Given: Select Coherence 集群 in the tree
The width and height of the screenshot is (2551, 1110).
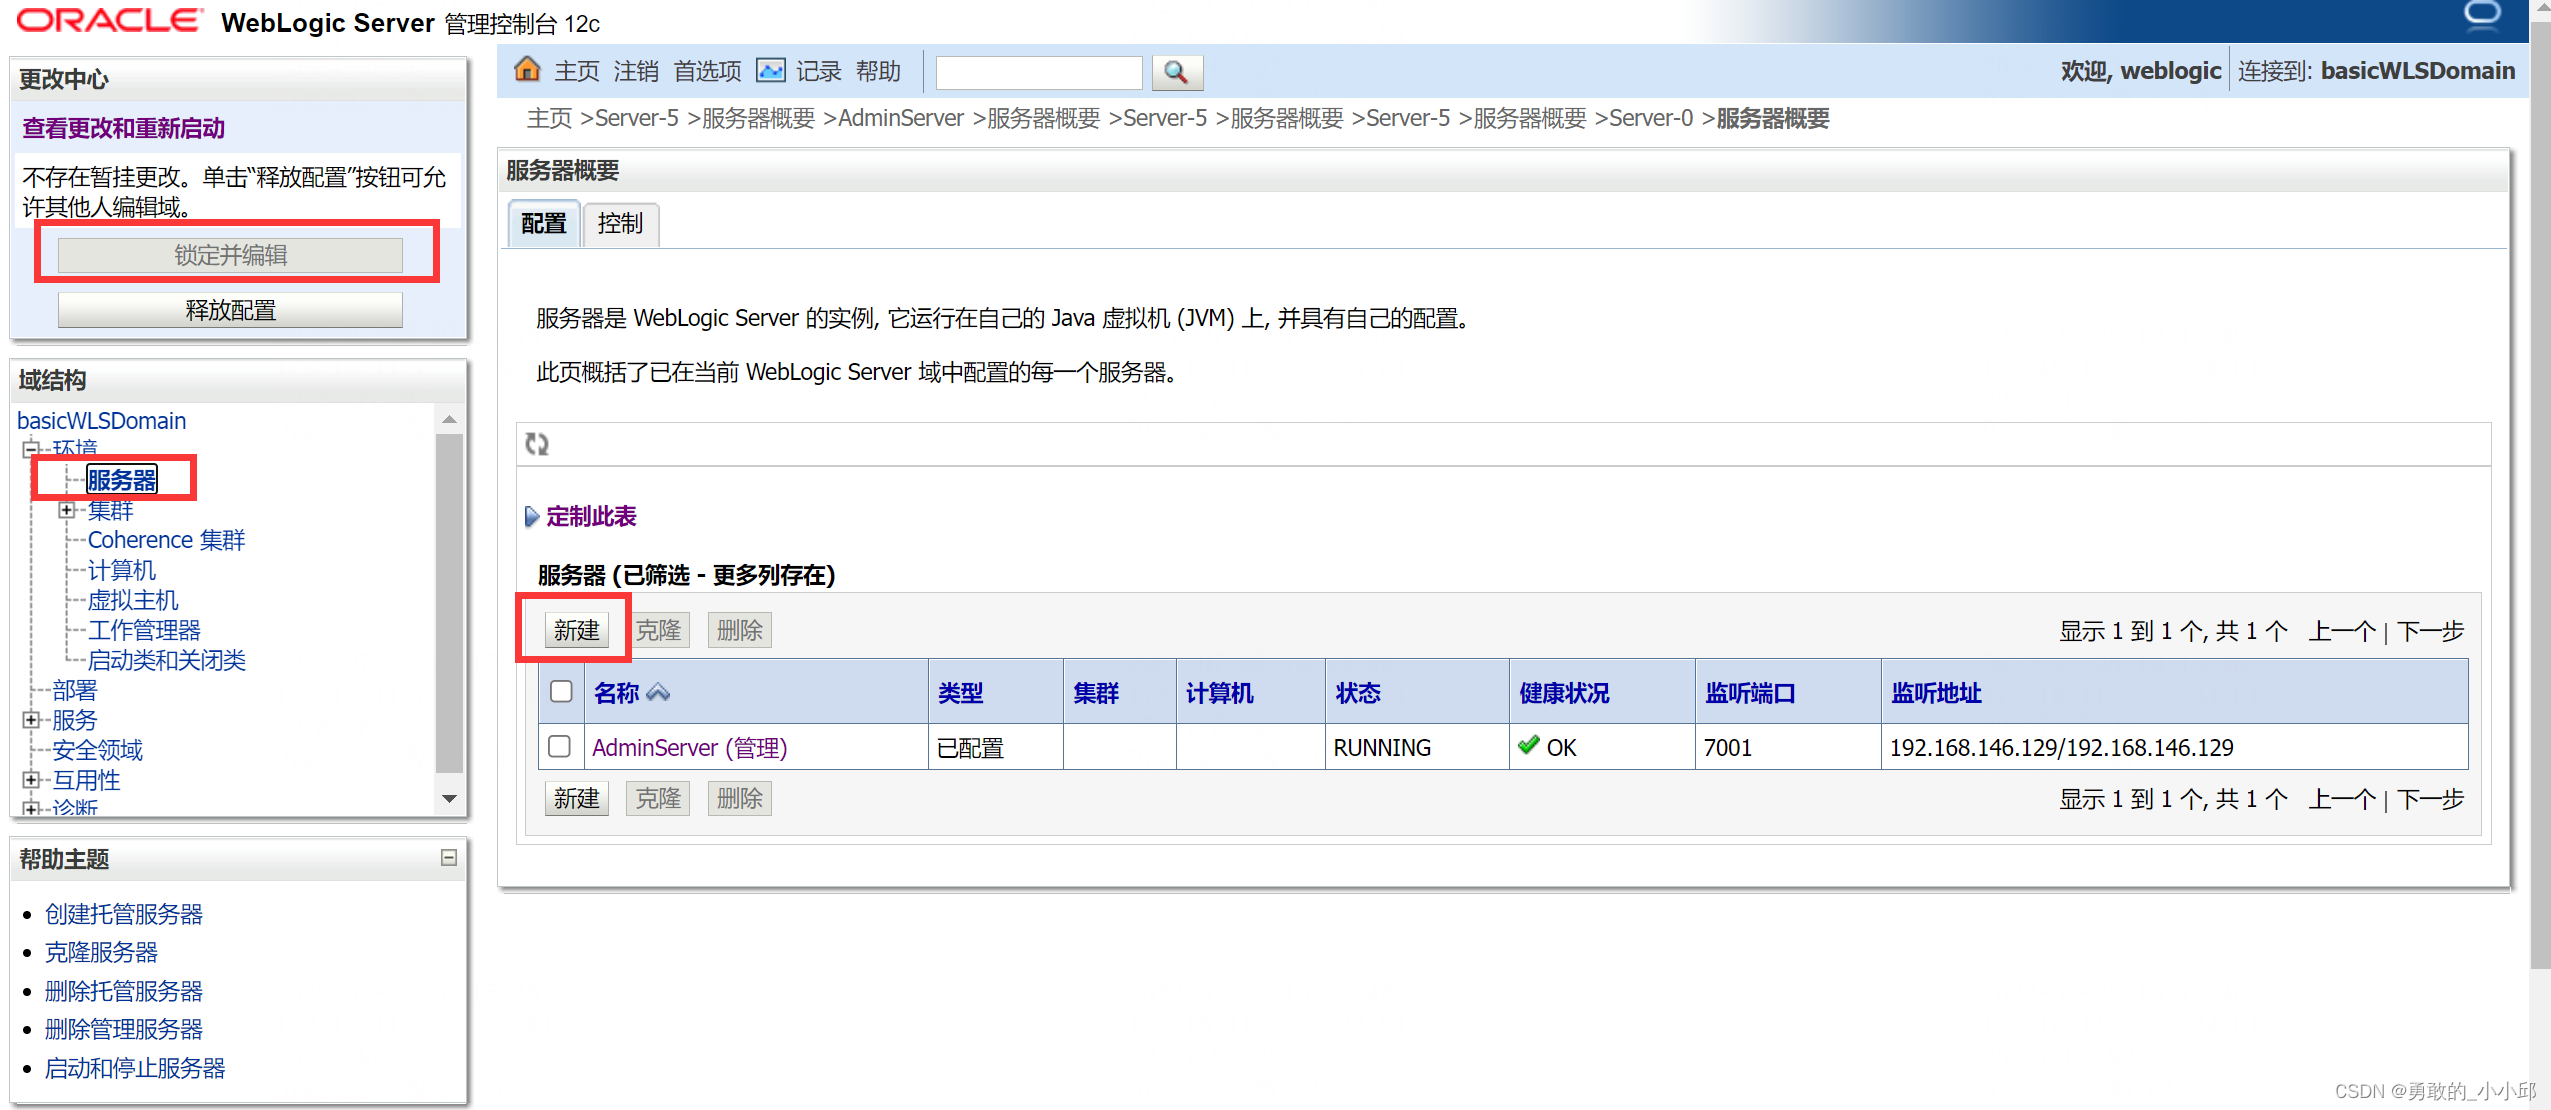Looking at the screenshot, I should 166,540.
